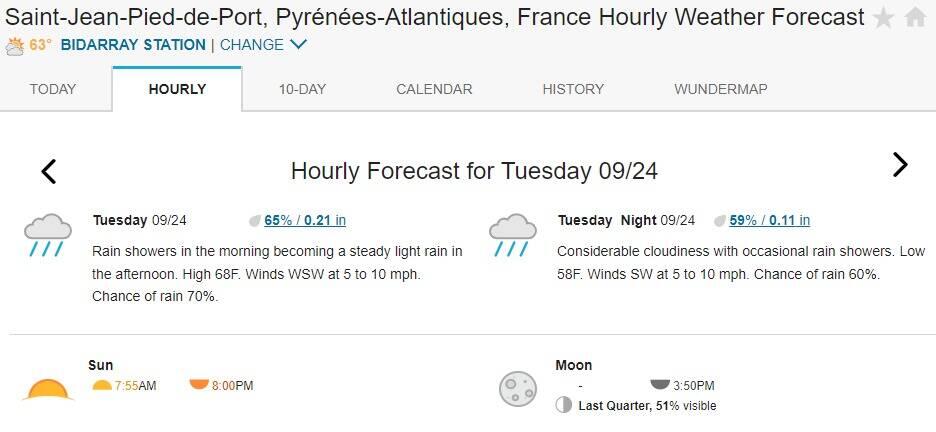
Task: Go to next day with right arrow
Action: point(900,165)
